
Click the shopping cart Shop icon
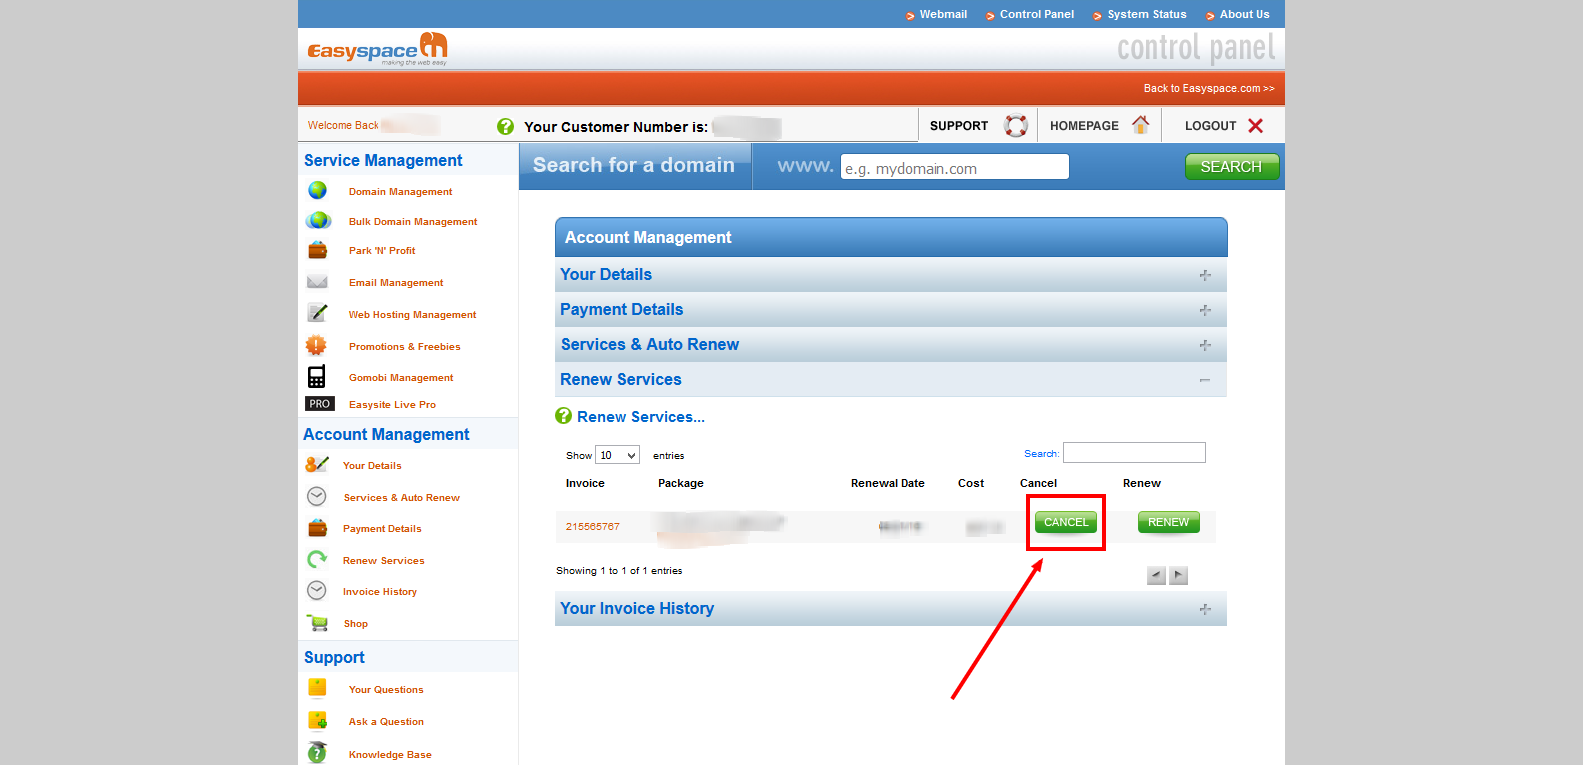pos(318,623)
